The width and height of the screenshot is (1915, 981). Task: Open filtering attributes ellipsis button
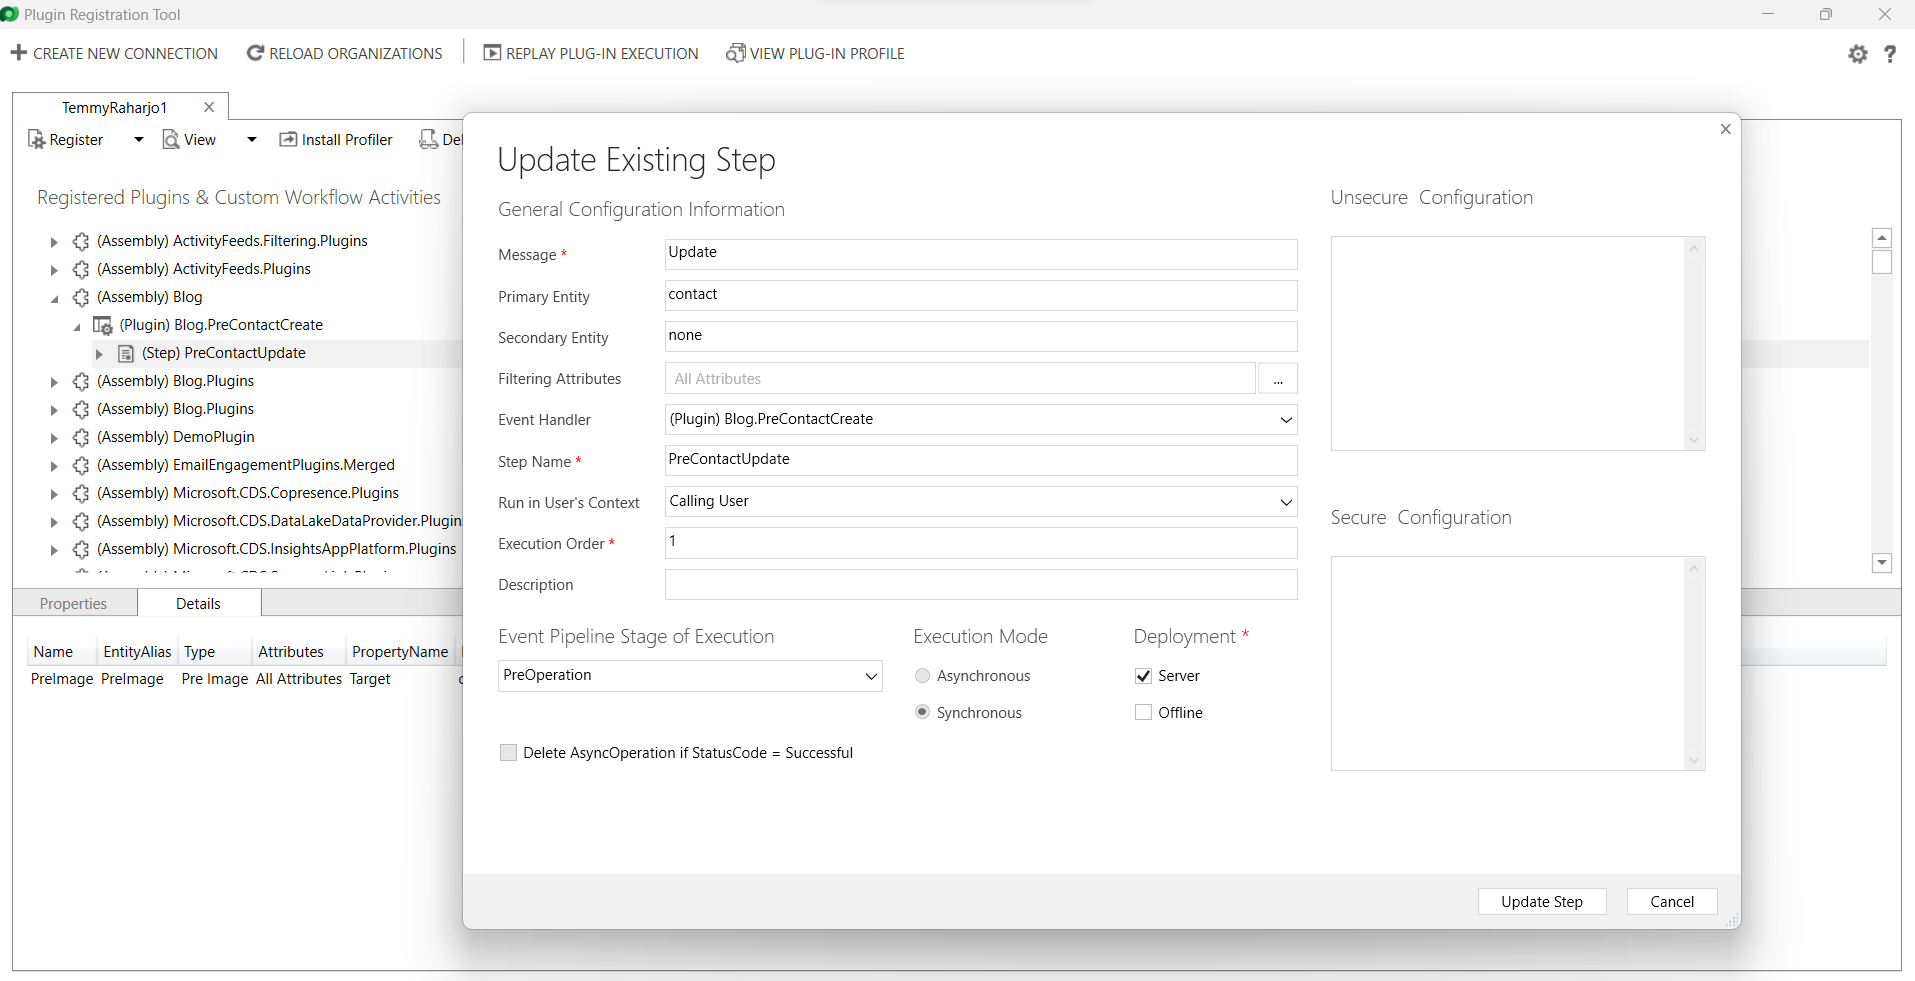(x=1278, y=379)
